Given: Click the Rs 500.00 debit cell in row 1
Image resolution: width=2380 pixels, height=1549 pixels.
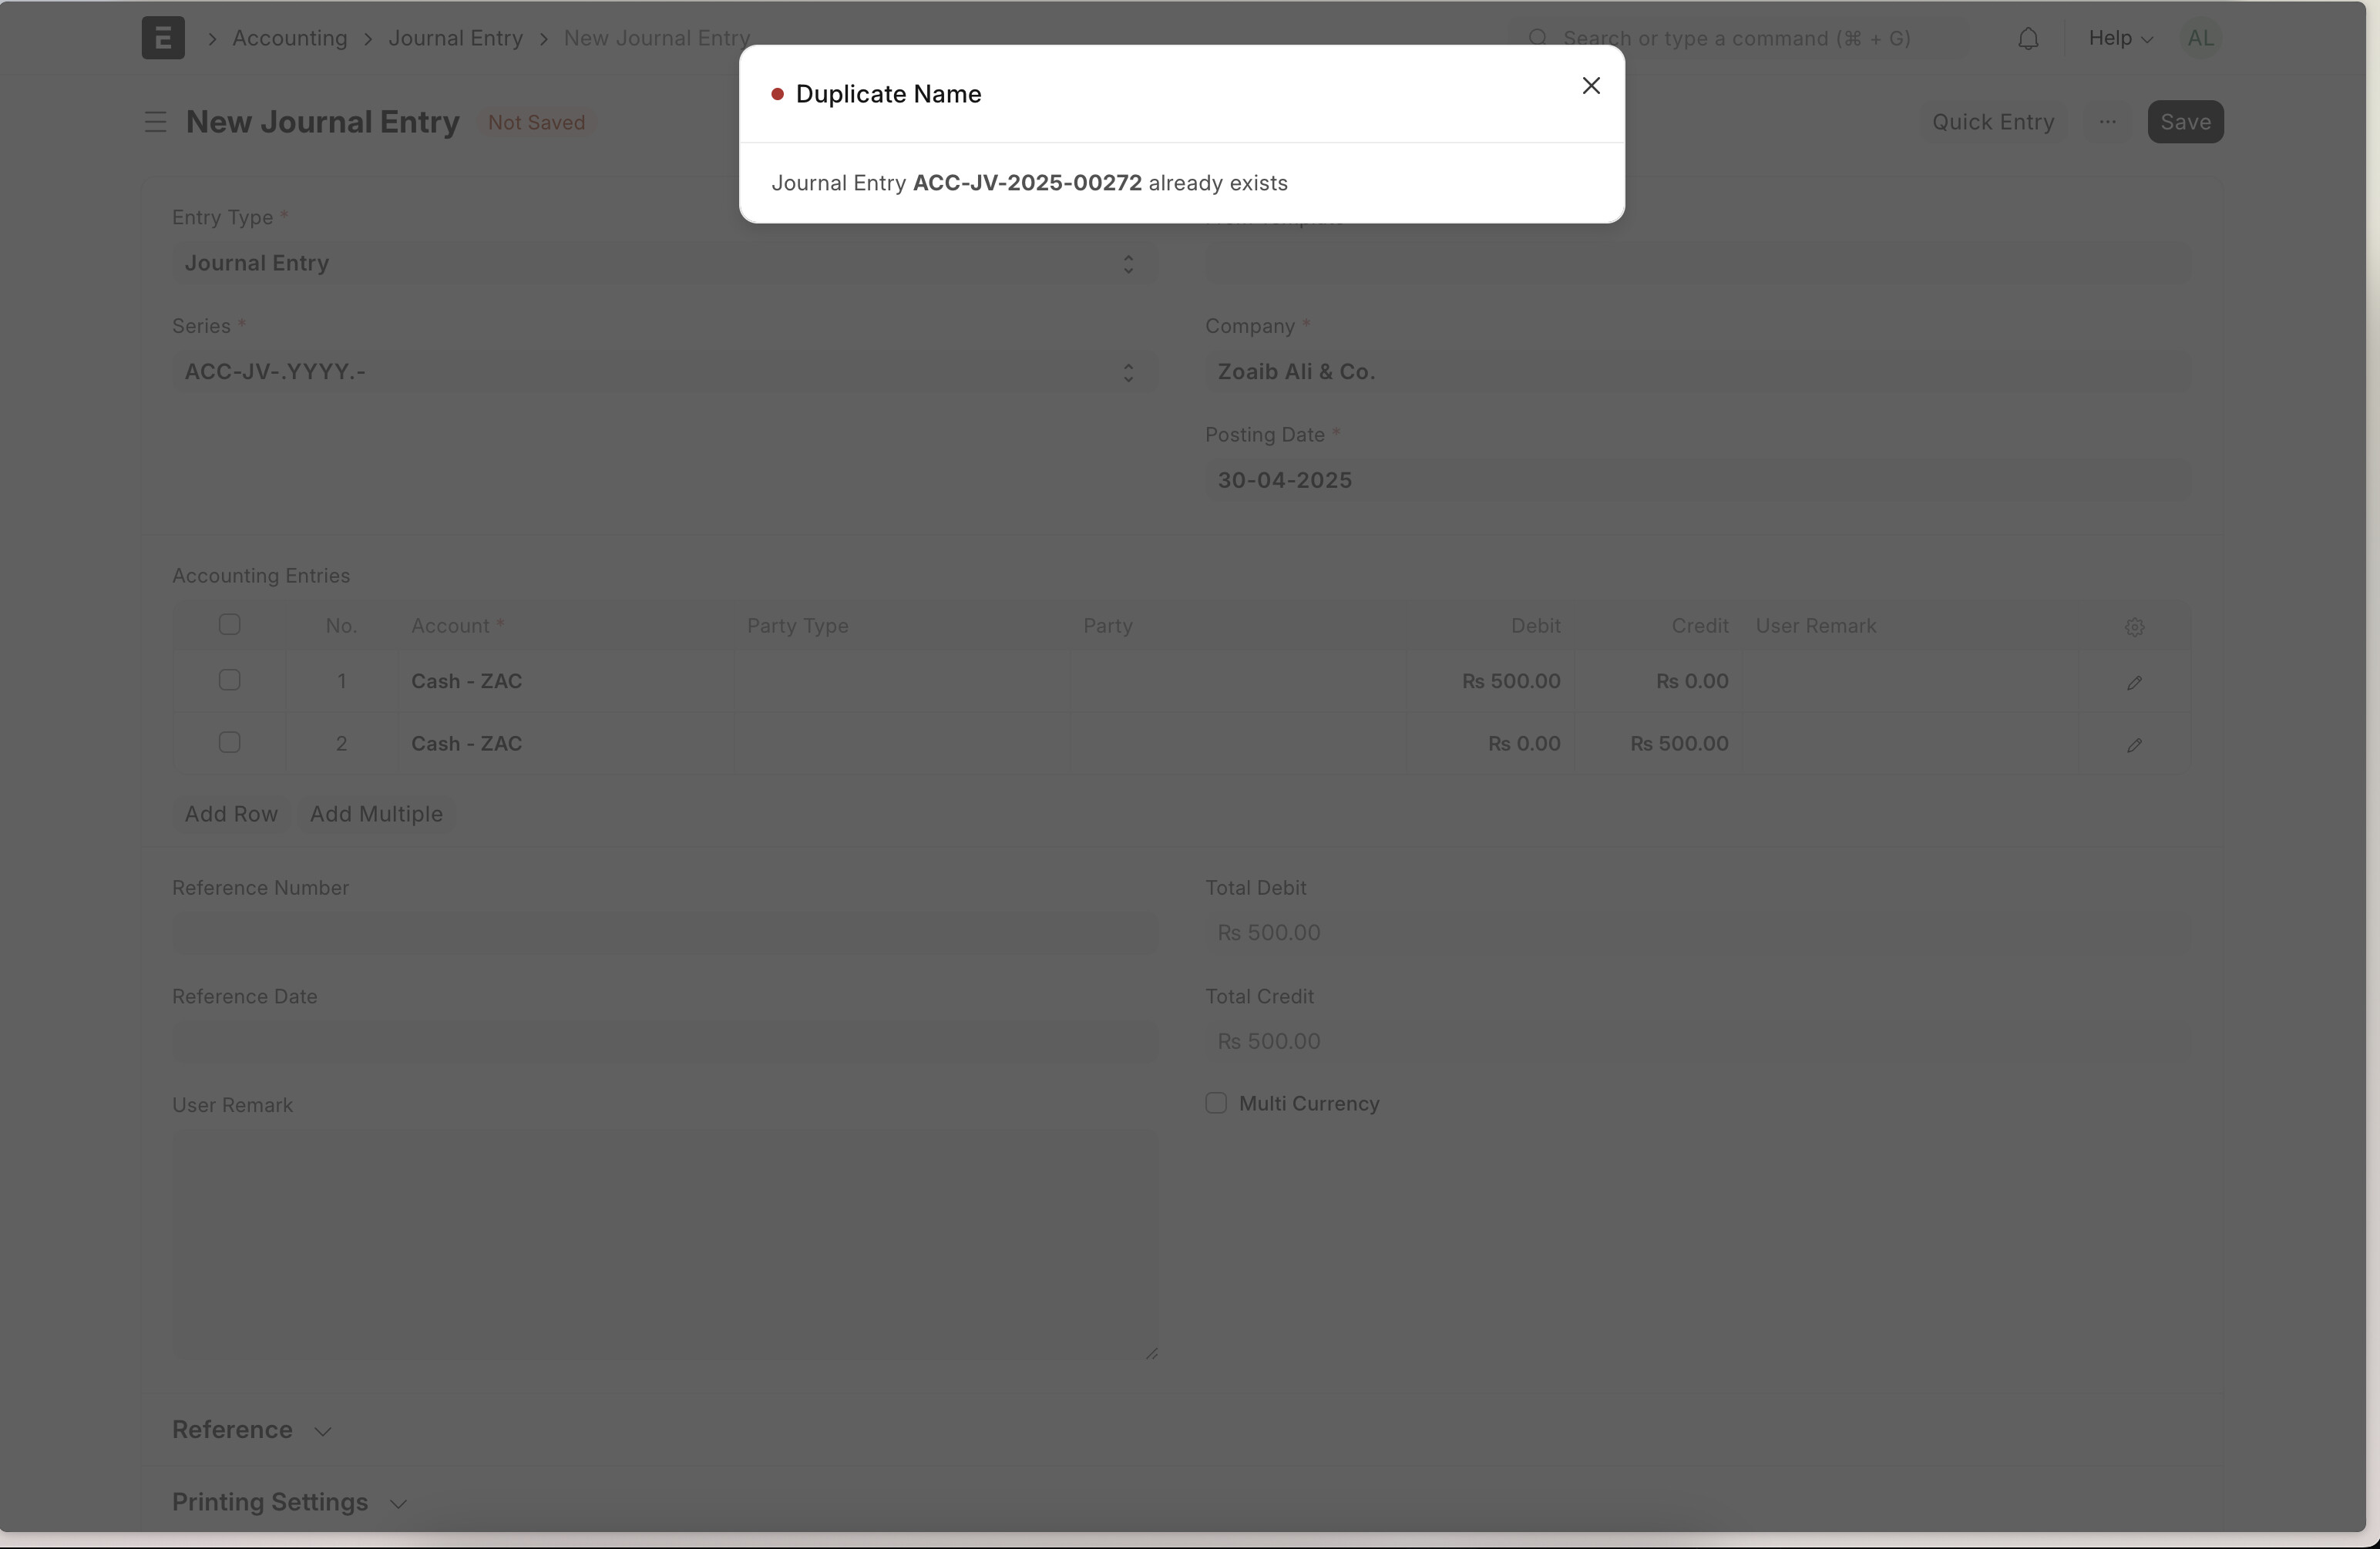Looking at the screenshot, I should tap(1490, 682).
